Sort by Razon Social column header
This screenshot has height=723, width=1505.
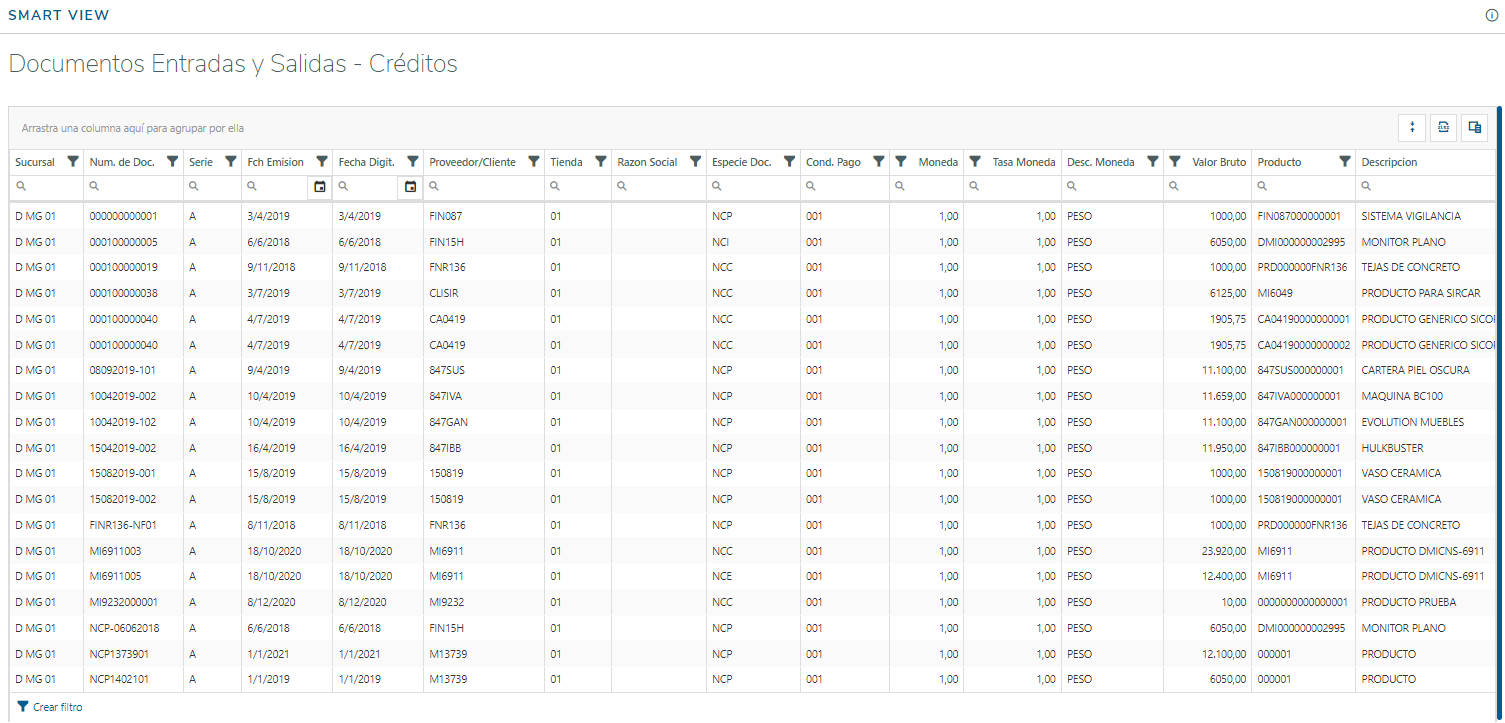pos(647,162)
